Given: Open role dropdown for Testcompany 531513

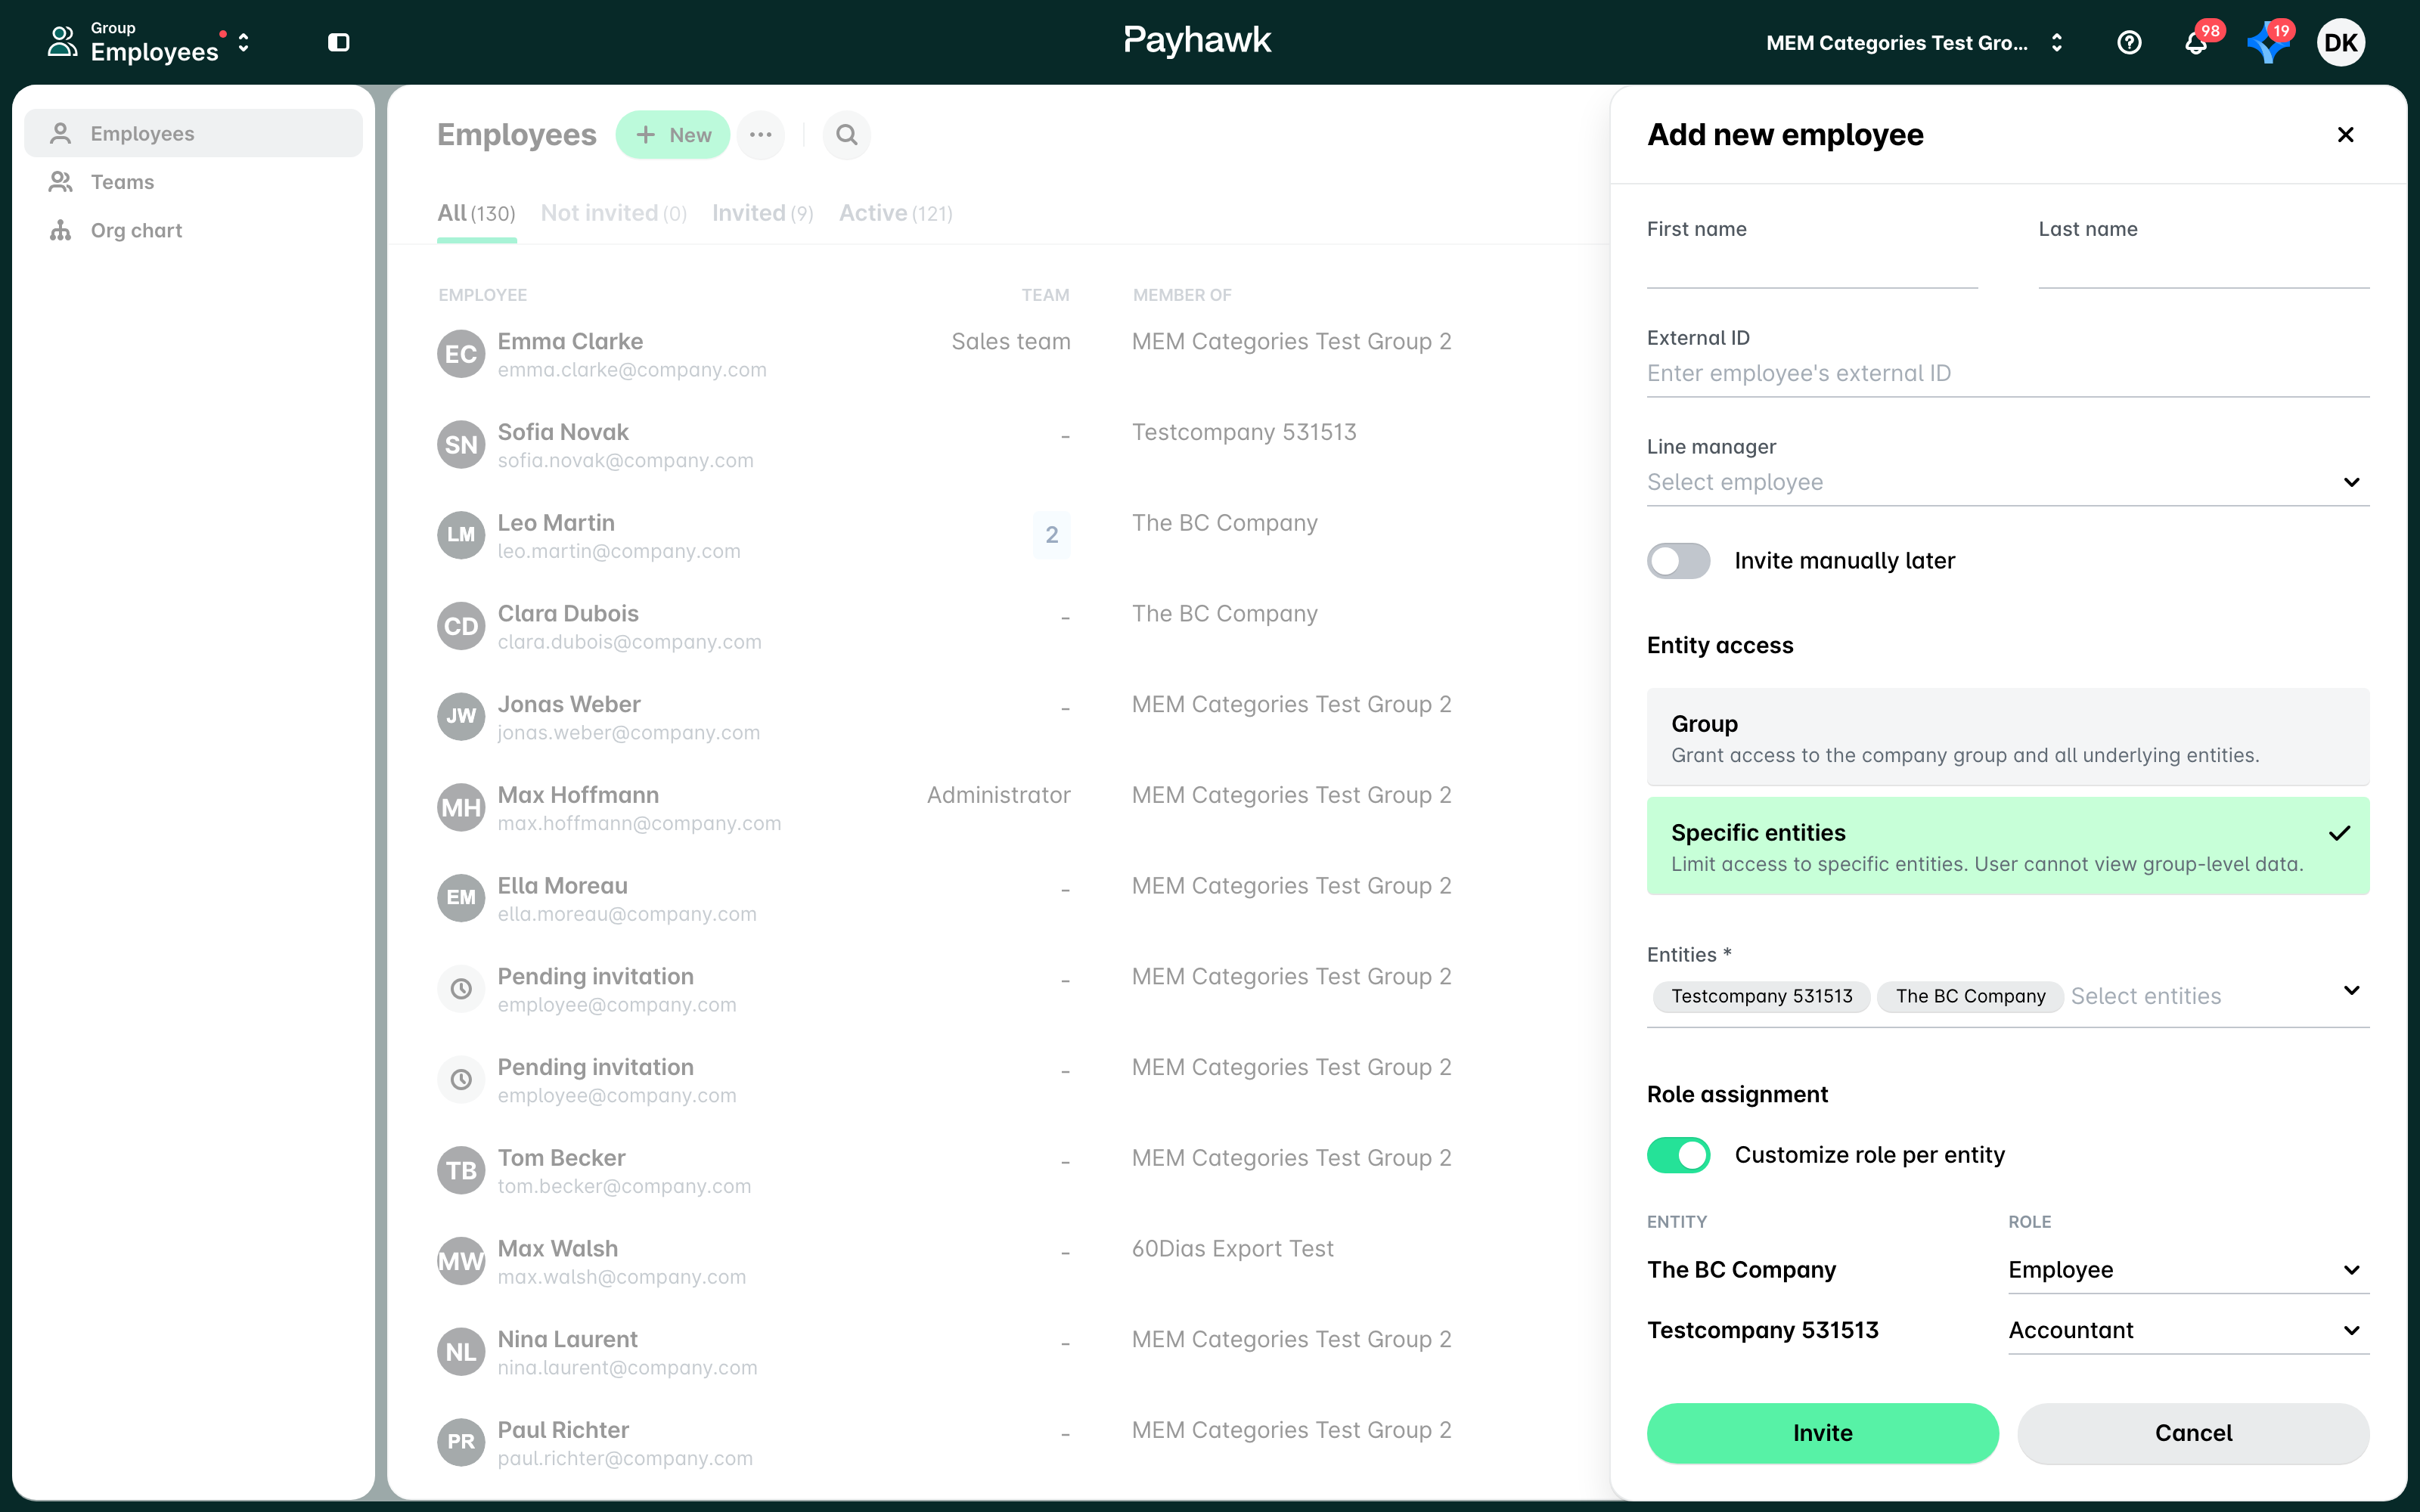Looking at the screenshot, I should point(2188,1330).
